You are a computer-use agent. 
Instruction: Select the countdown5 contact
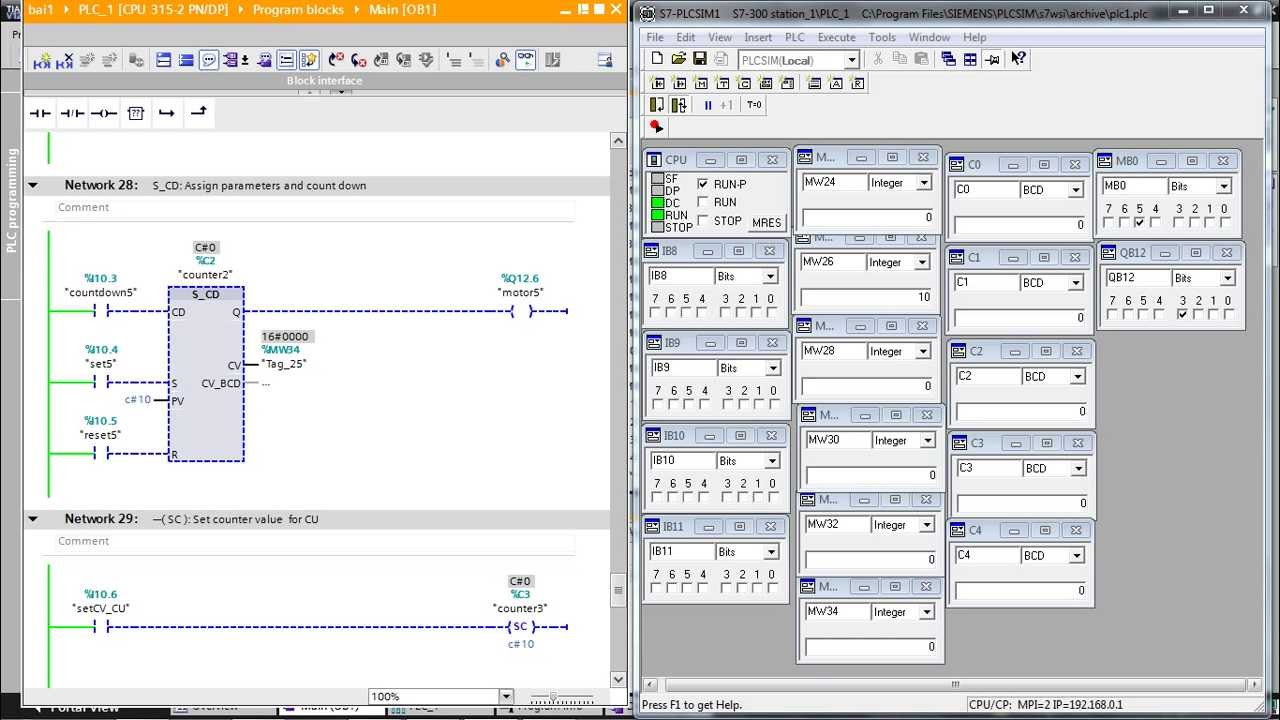click(101, 311)
